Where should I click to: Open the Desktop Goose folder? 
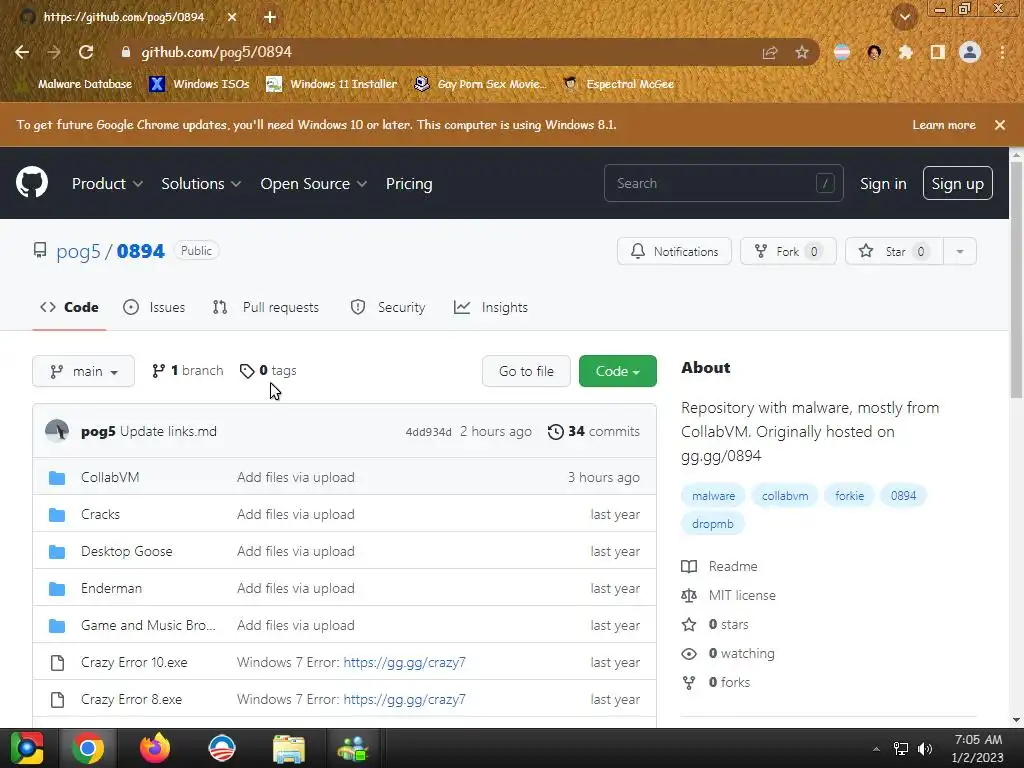pyautogui.click(x=127, y=551)
